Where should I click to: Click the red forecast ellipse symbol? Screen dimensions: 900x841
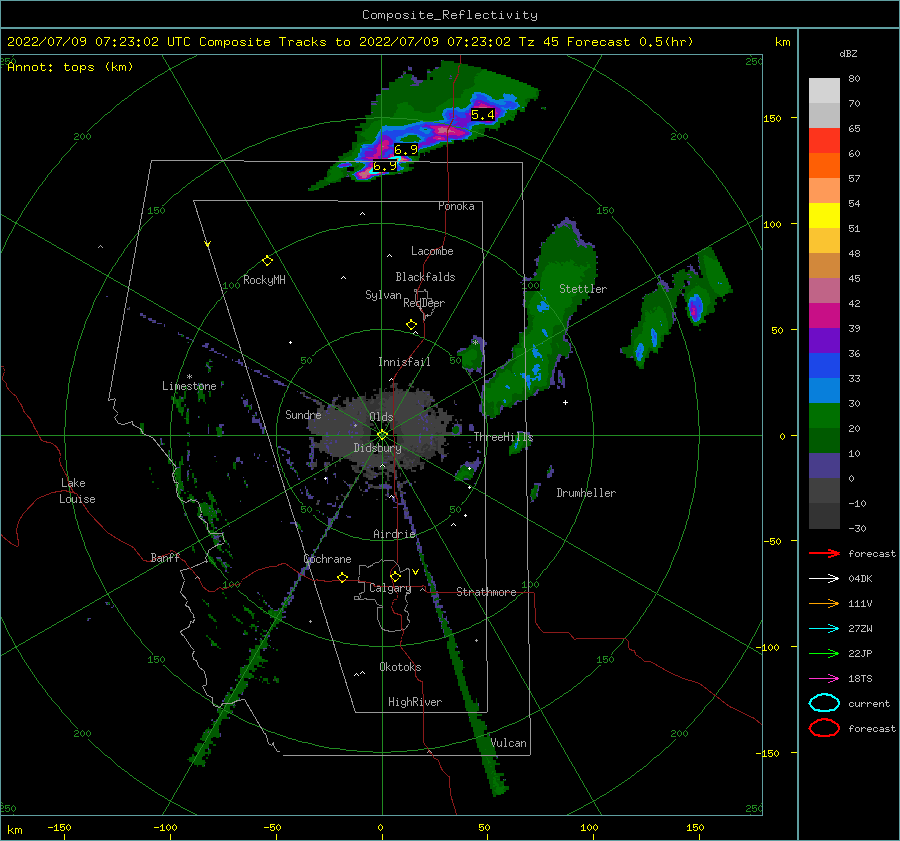point(824,728)
